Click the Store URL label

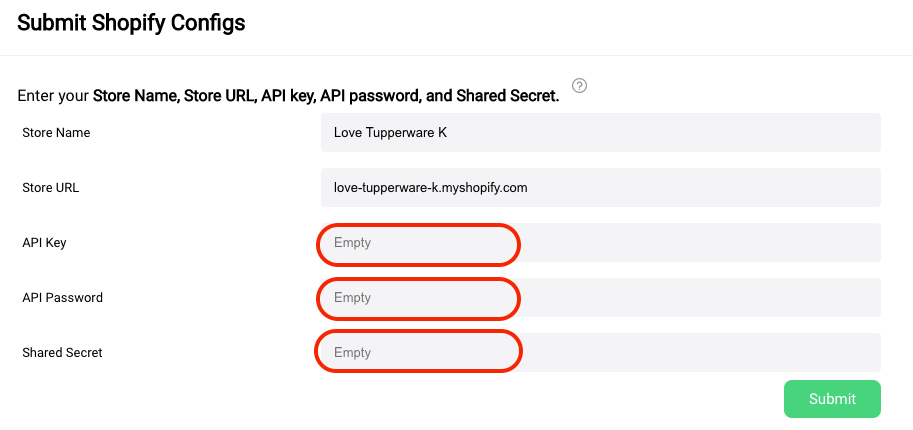pyautogui.click(x=51, y=188)
